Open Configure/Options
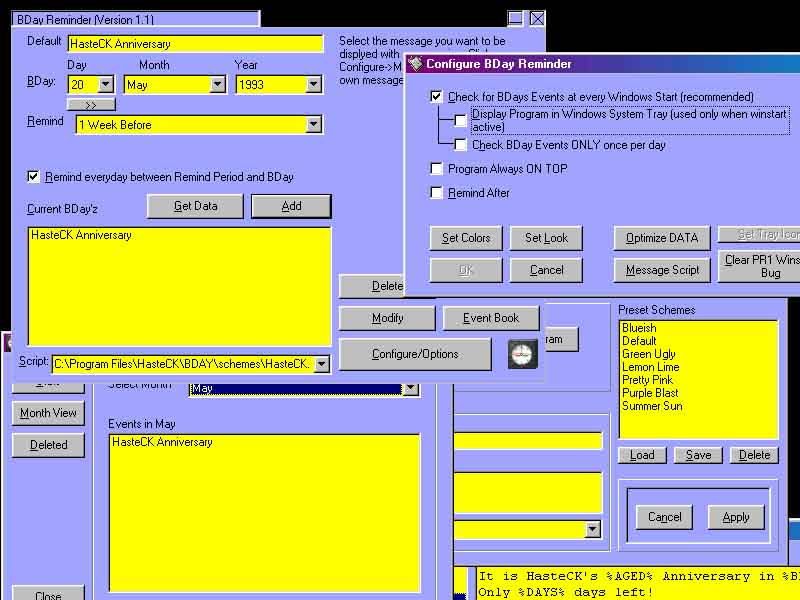Screen dimensions: 800x600 click(415, 354)
